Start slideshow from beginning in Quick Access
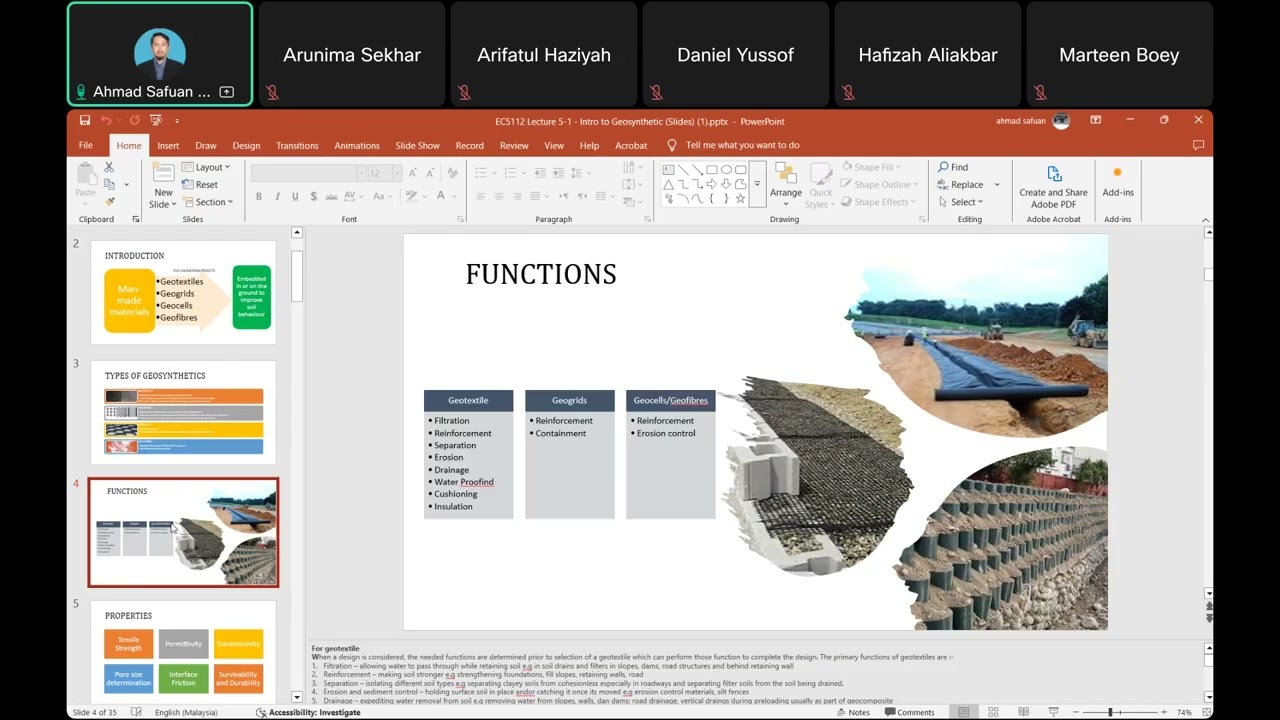1280x720 pixels. 156,121
